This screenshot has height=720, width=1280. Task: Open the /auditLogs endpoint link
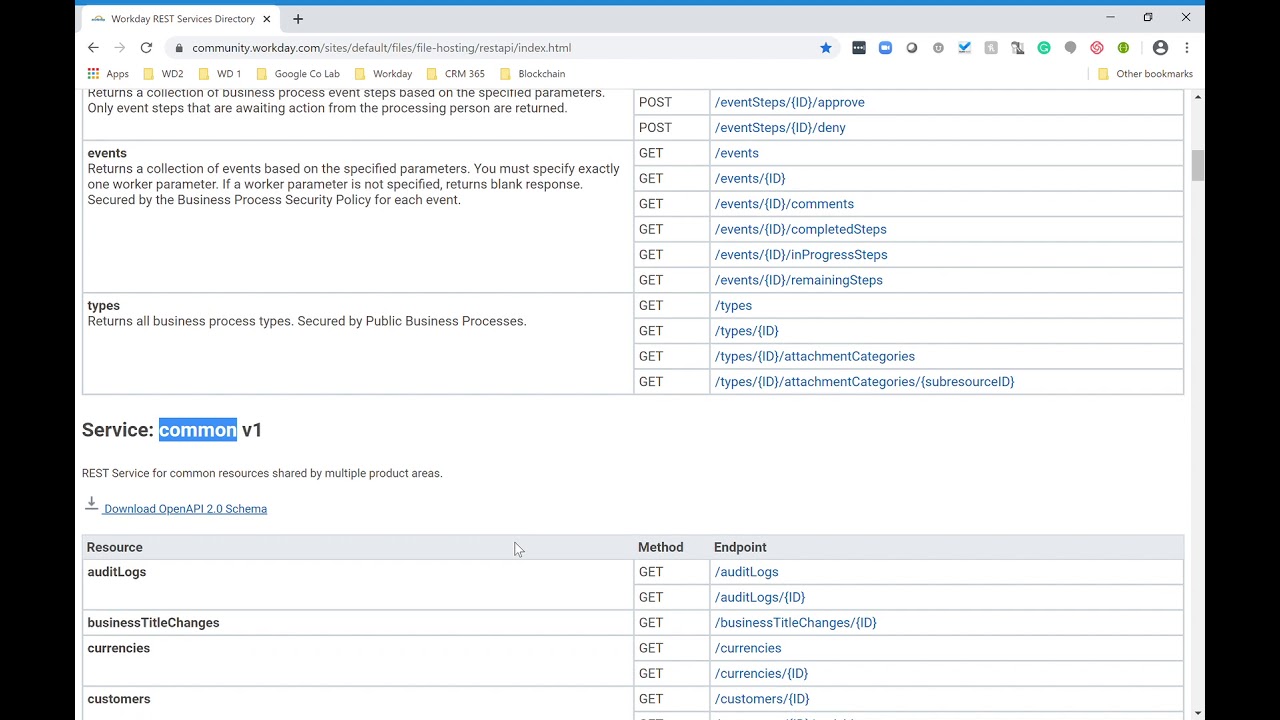[x=746, y=572]
